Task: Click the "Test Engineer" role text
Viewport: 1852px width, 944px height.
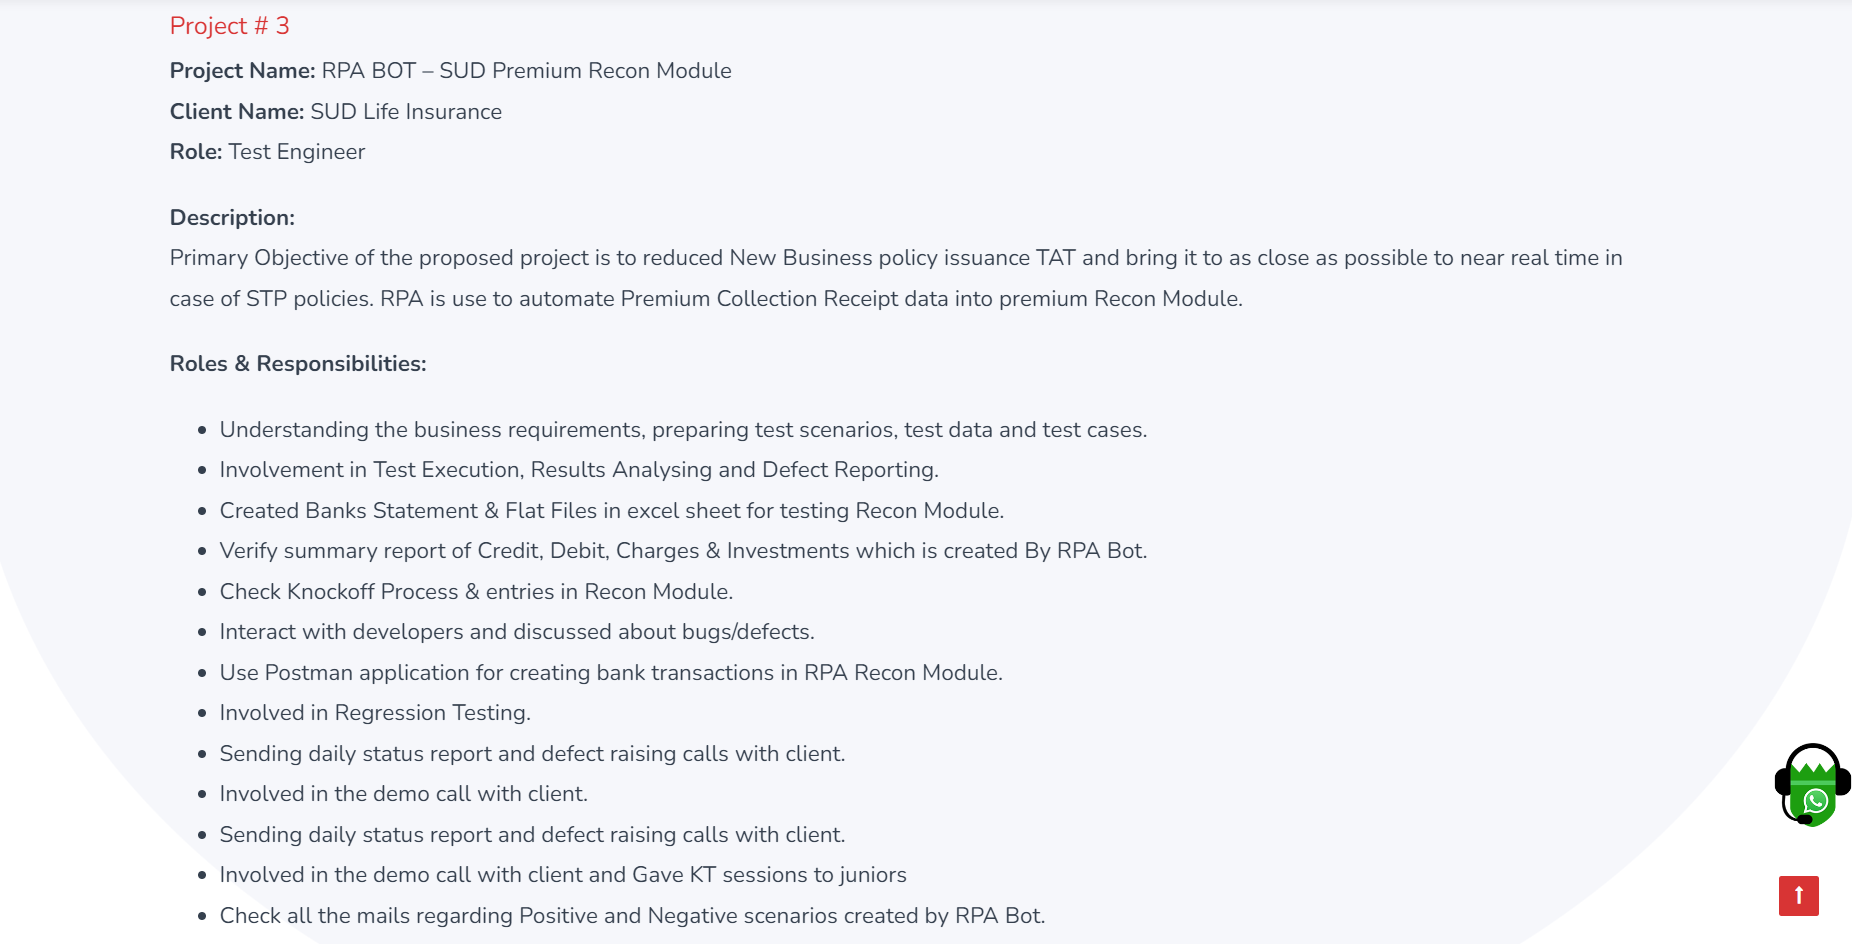Action: pyautogui.click(x=296, y=152)
